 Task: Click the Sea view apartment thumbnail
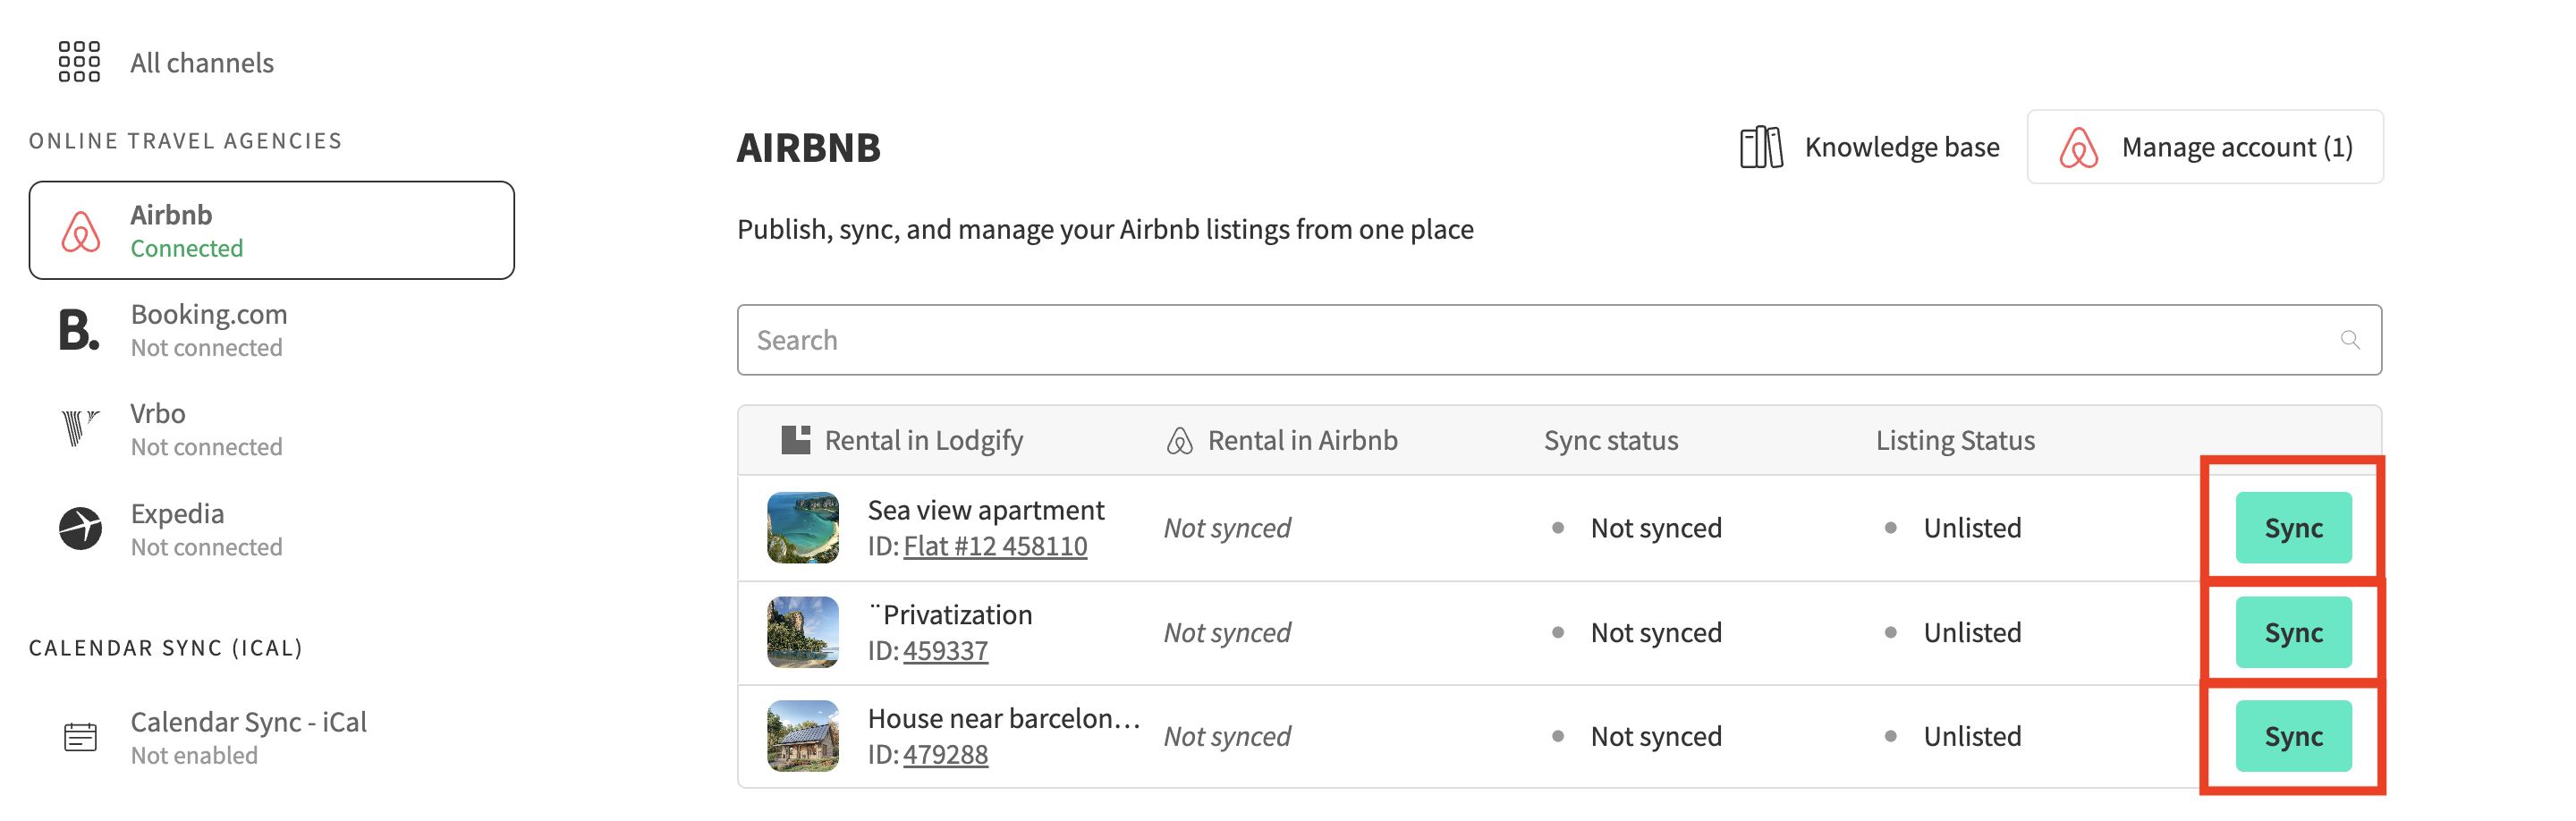(x=803, y=528)
